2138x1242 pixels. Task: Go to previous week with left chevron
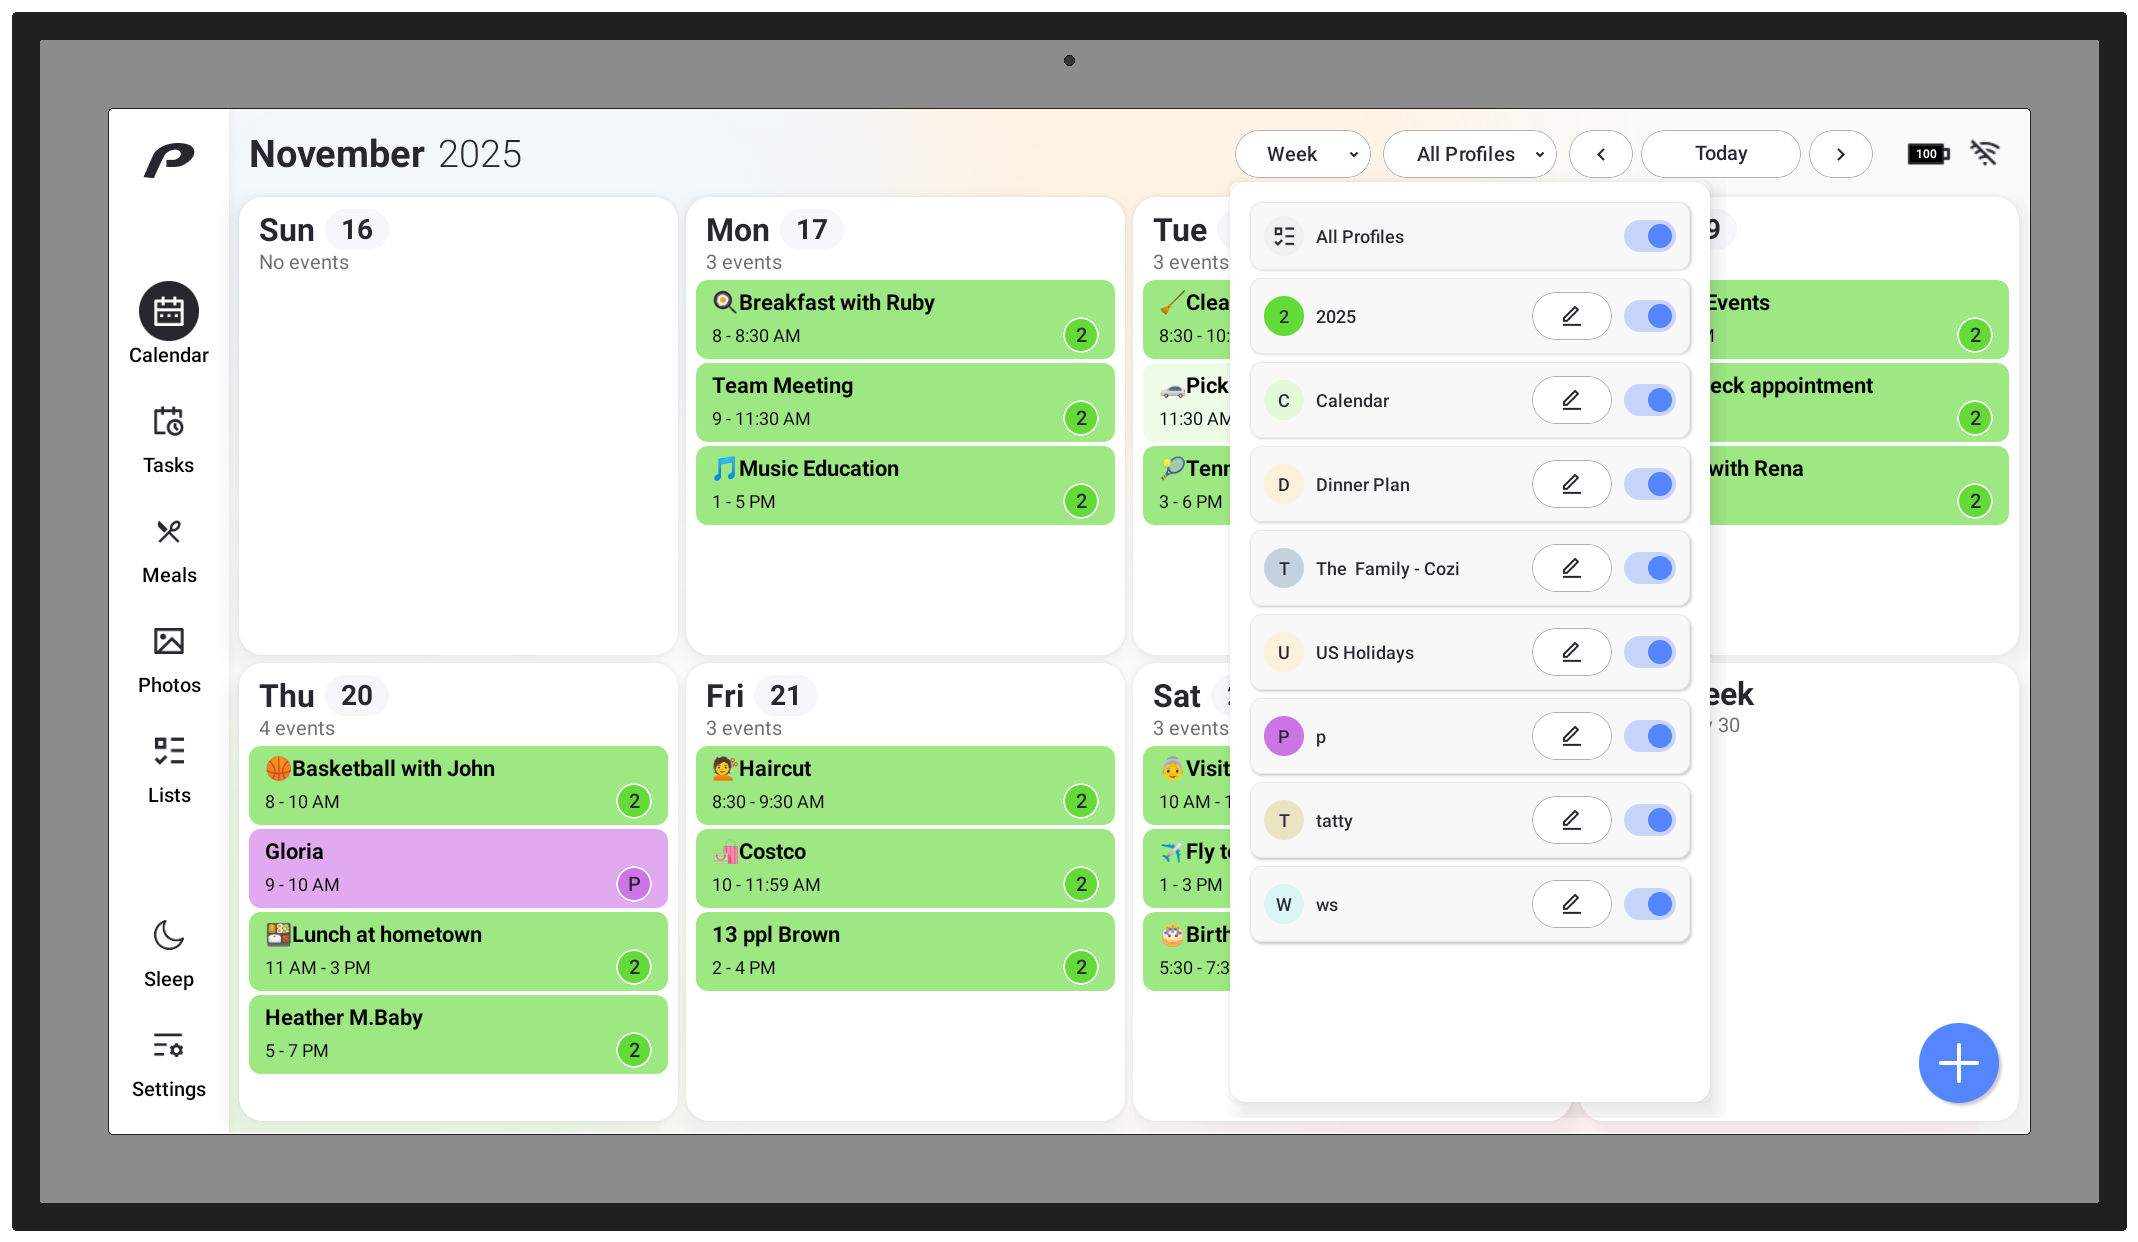(1600, 154)
